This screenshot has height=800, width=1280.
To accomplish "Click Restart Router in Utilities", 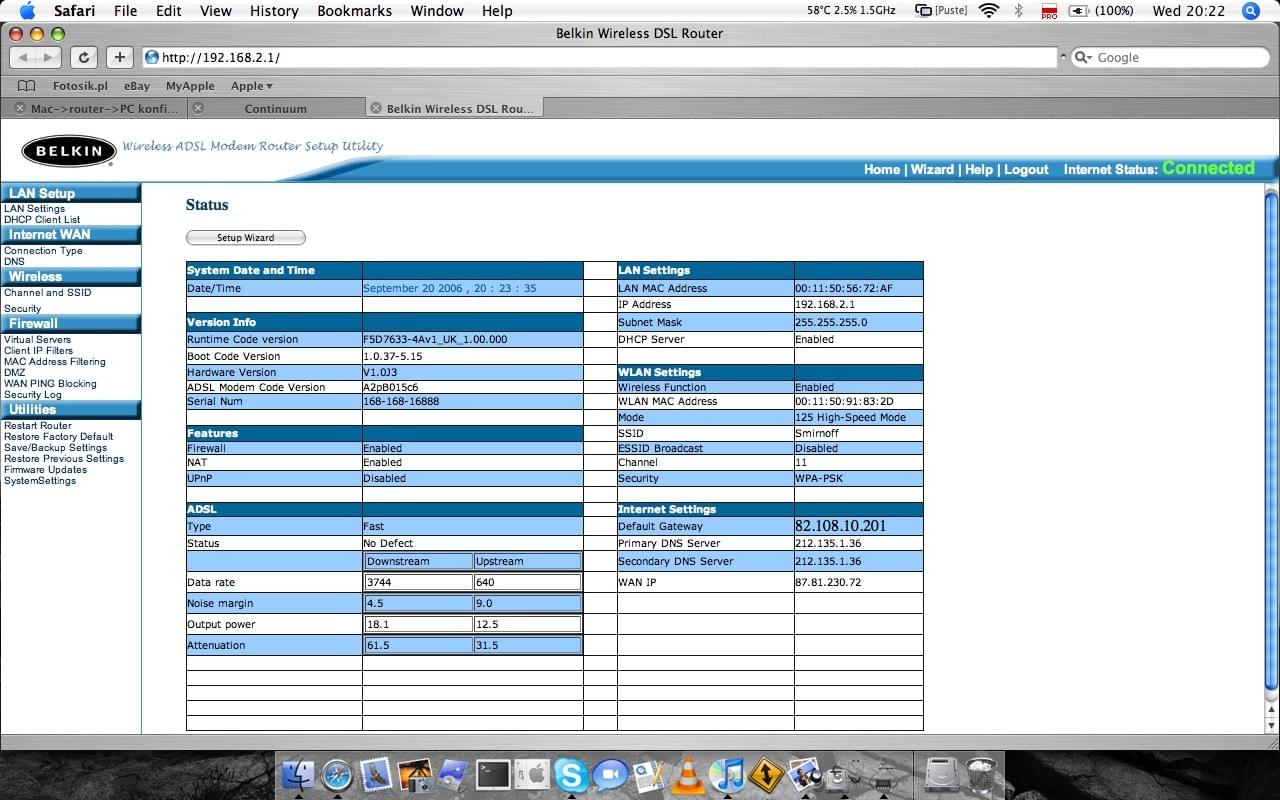I will click(38, 426).
